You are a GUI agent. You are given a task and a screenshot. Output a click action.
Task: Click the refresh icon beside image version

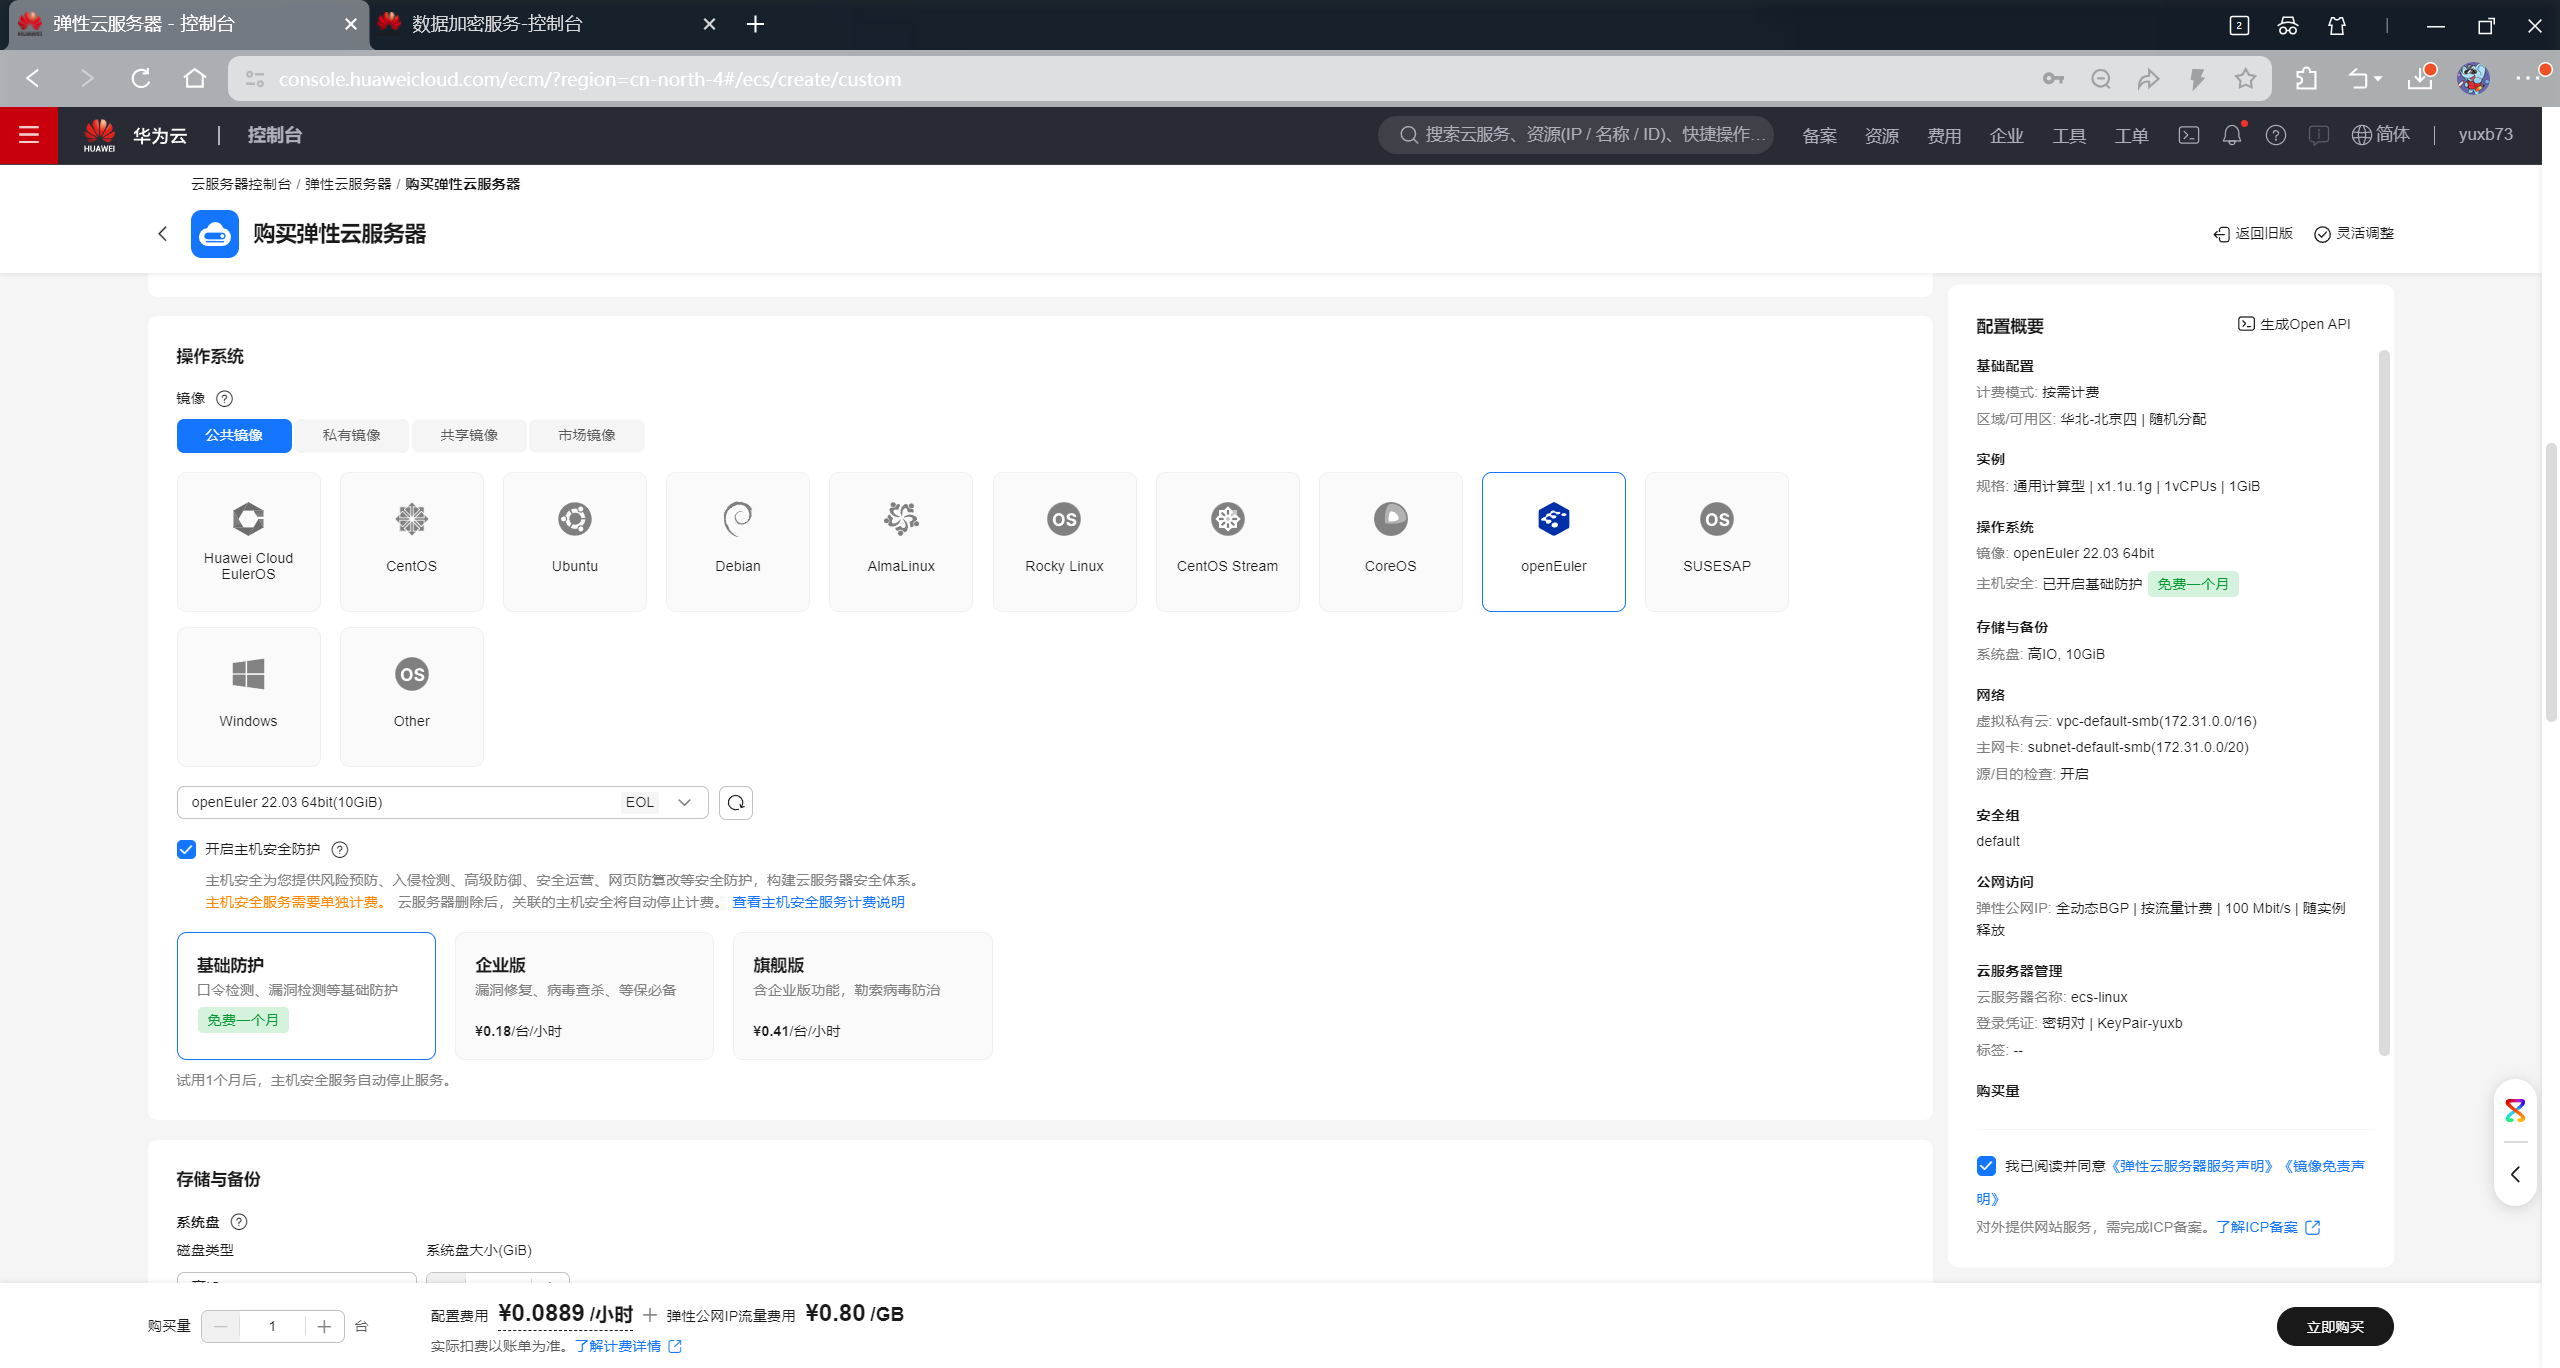pyautogui.click(x=736, y=802)
